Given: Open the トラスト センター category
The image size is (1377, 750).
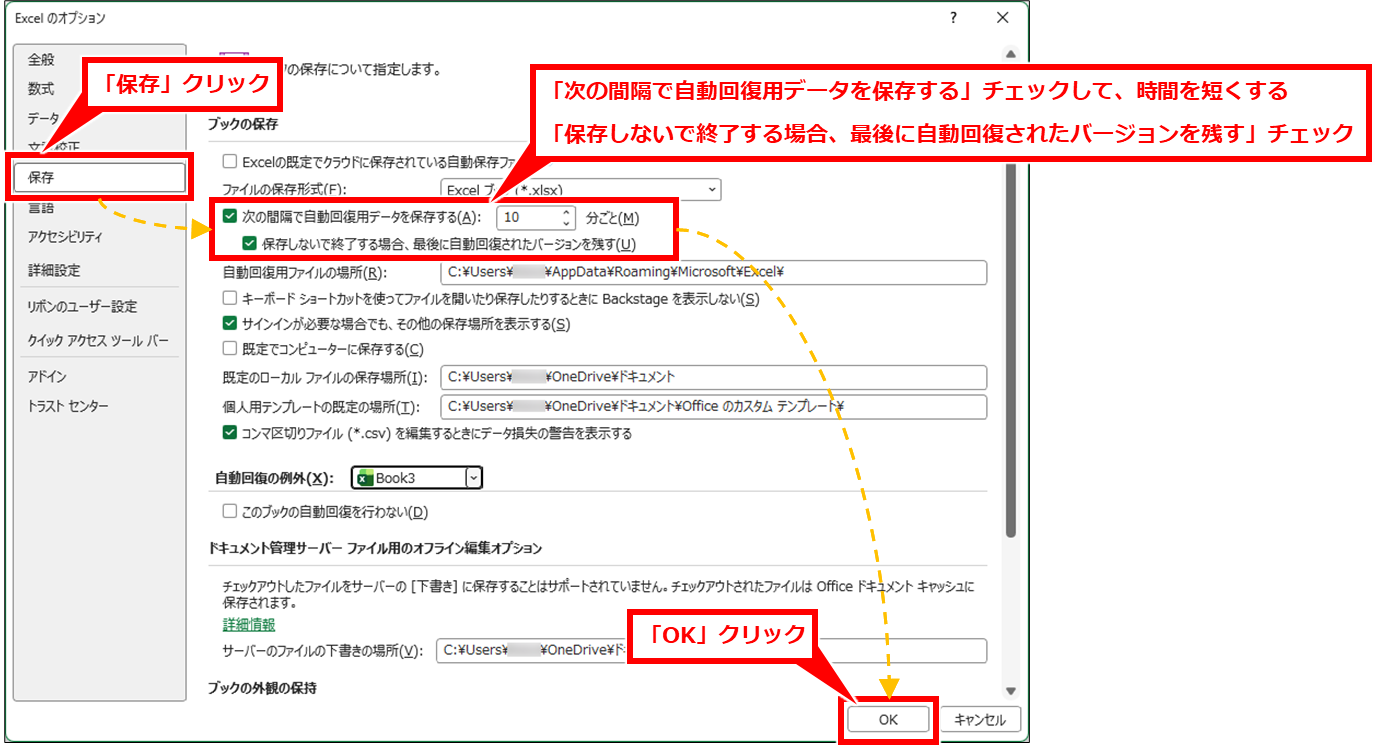Looking at the screenshot, I should point(68,406).
